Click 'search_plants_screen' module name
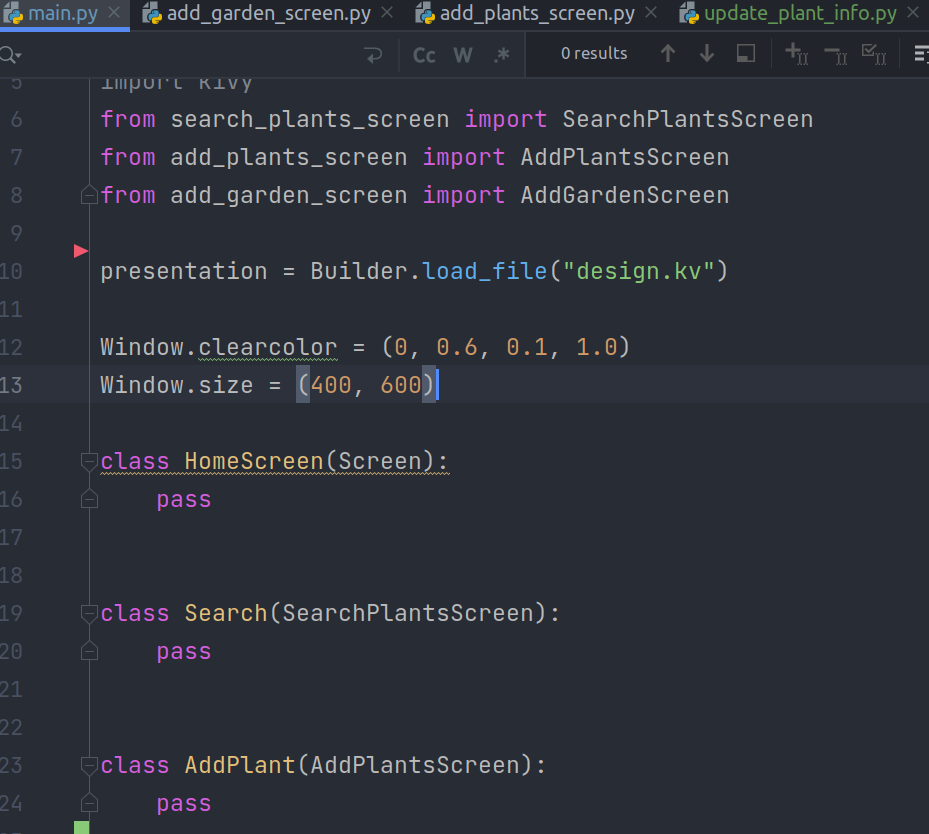929x834 pixels. [310, 119]
